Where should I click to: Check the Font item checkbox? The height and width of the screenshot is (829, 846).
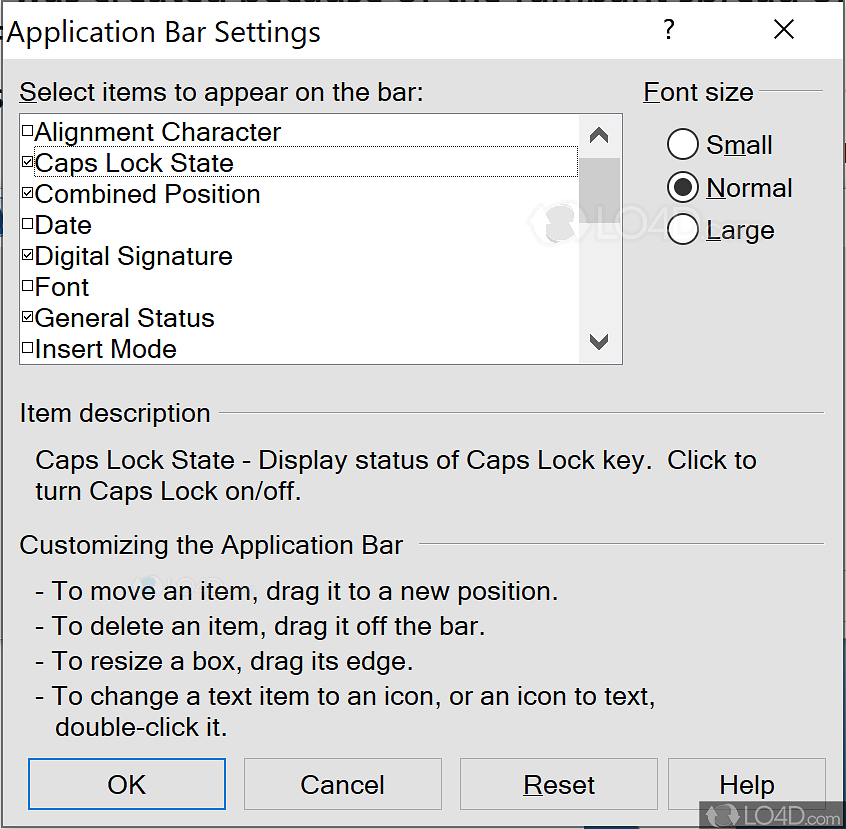(x=28, y=287)
